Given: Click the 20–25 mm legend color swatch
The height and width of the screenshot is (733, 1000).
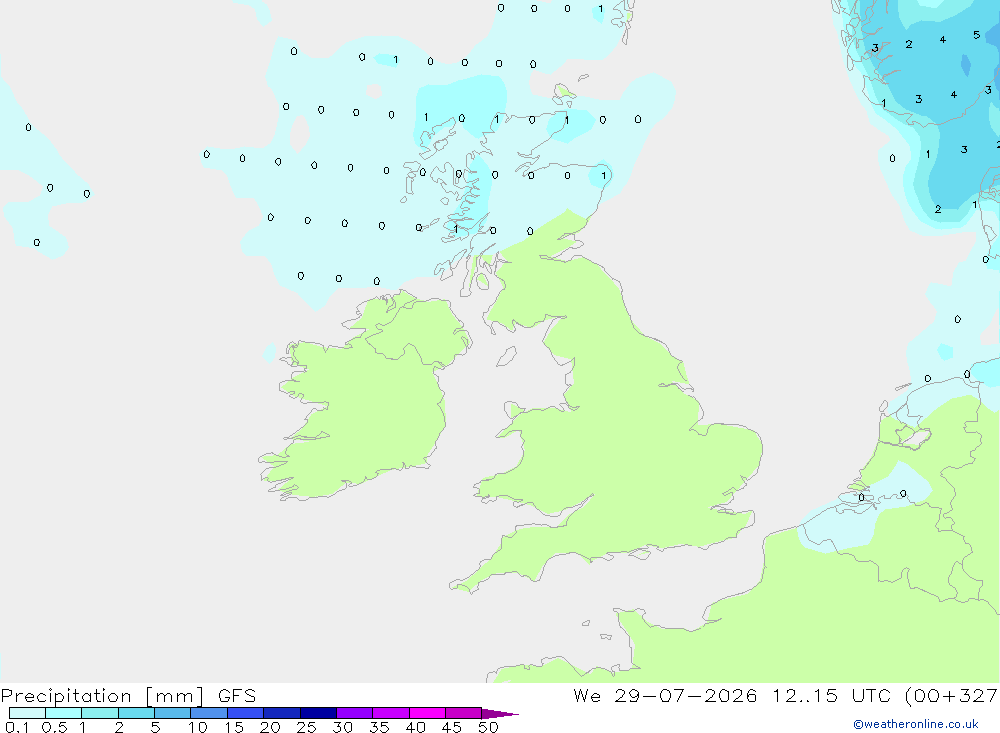Looking at the screenshot, I should (x=282, y=713).
